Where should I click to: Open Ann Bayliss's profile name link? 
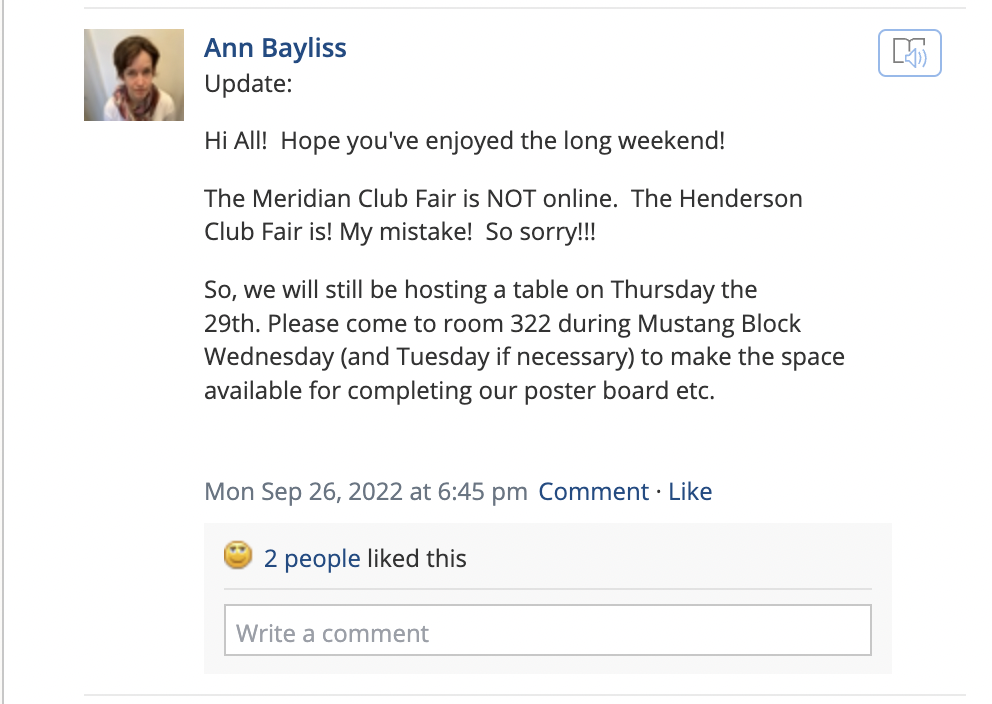click(275, 48)
